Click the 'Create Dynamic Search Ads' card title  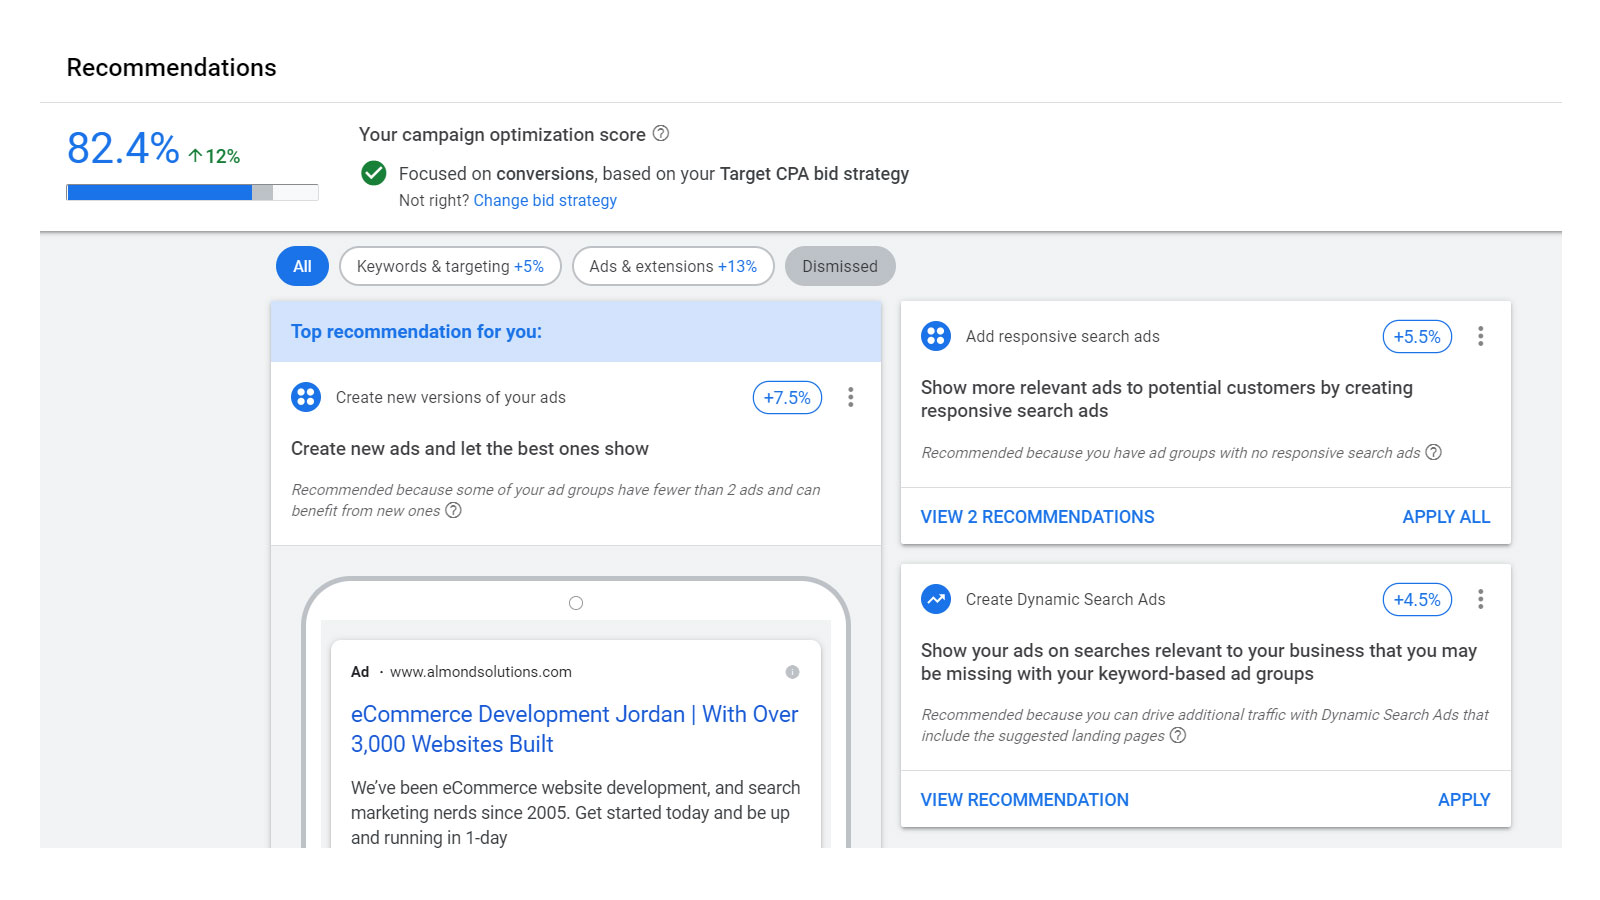pyautogui.click(x=1065, y=599)
